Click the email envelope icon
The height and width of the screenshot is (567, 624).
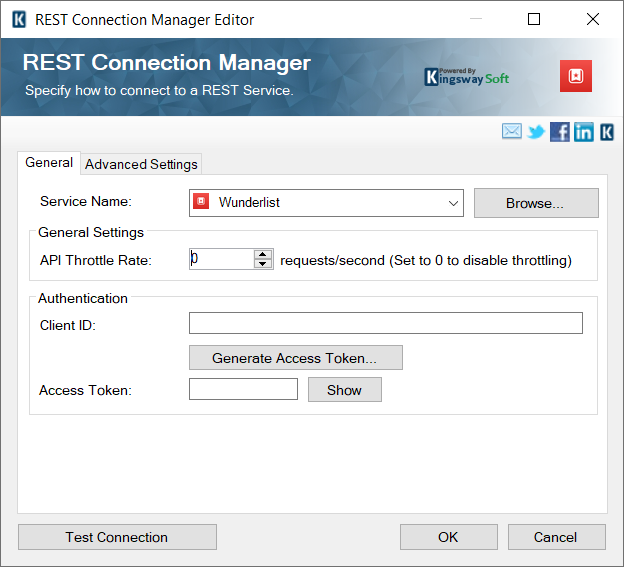tap(511, 131)
